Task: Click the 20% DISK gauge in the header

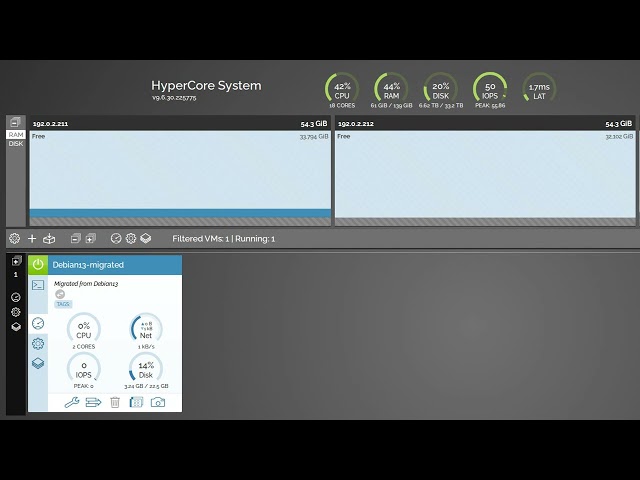Action: 441,90
